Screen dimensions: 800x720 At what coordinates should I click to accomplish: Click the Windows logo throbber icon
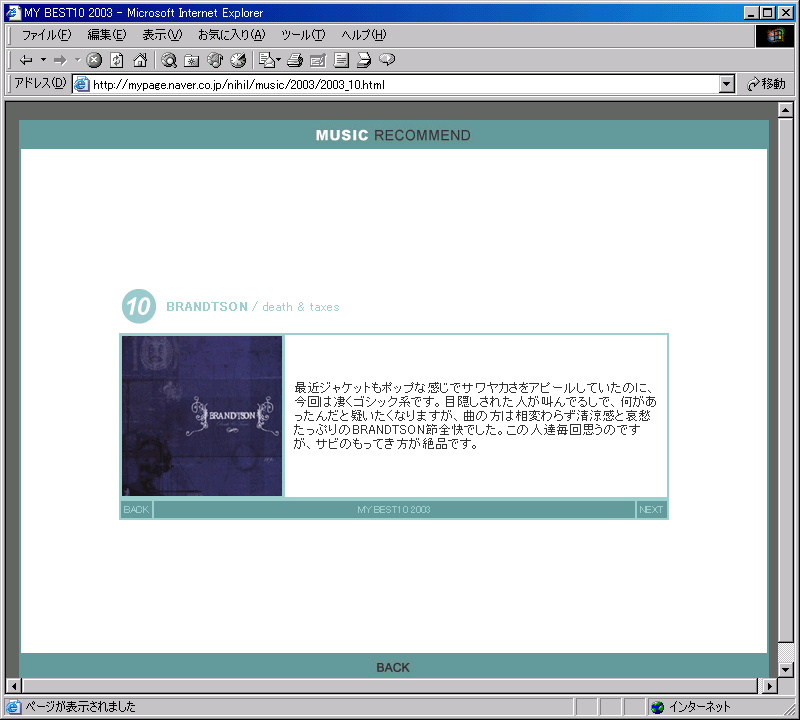click(x=774, y=35)
